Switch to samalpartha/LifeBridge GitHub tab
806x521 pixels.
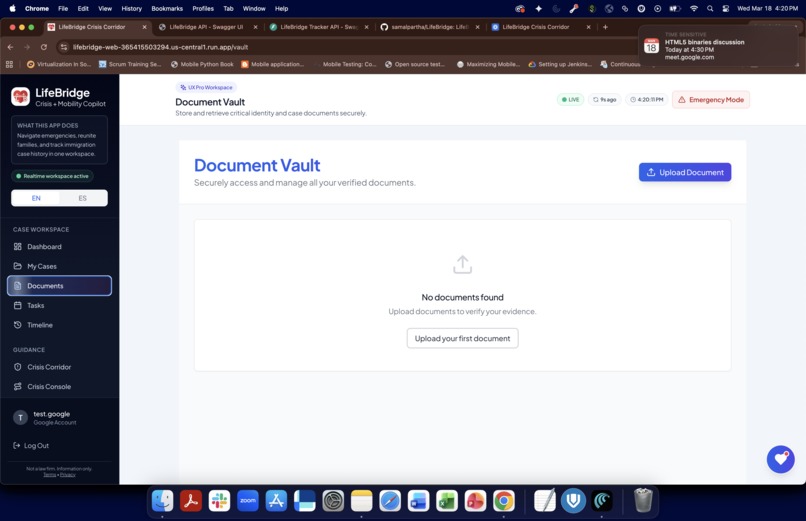tap(429, 27)
